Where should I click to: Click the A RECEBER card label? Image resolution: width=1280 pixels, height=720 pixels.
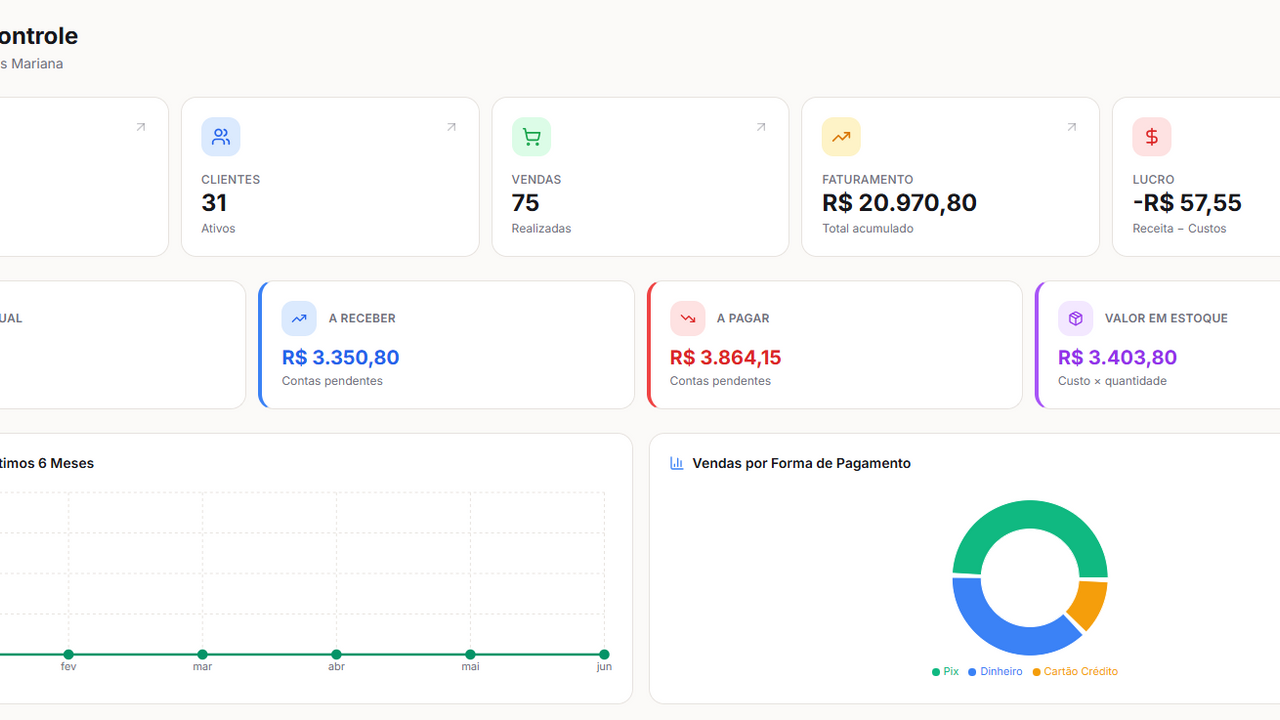pos(362,318)
